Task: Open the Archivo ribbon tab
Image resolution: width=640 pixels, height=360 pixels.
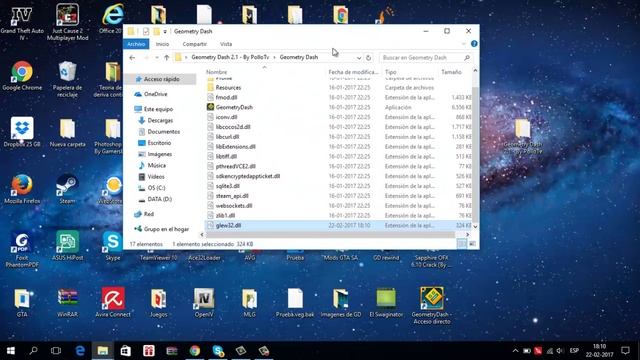Action: (x=136, y=44)
